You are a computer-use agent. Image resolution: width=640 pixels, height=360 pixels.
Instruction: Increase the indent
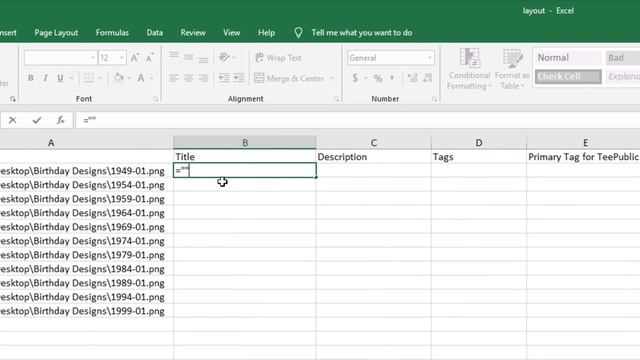[x=239, y=78]
